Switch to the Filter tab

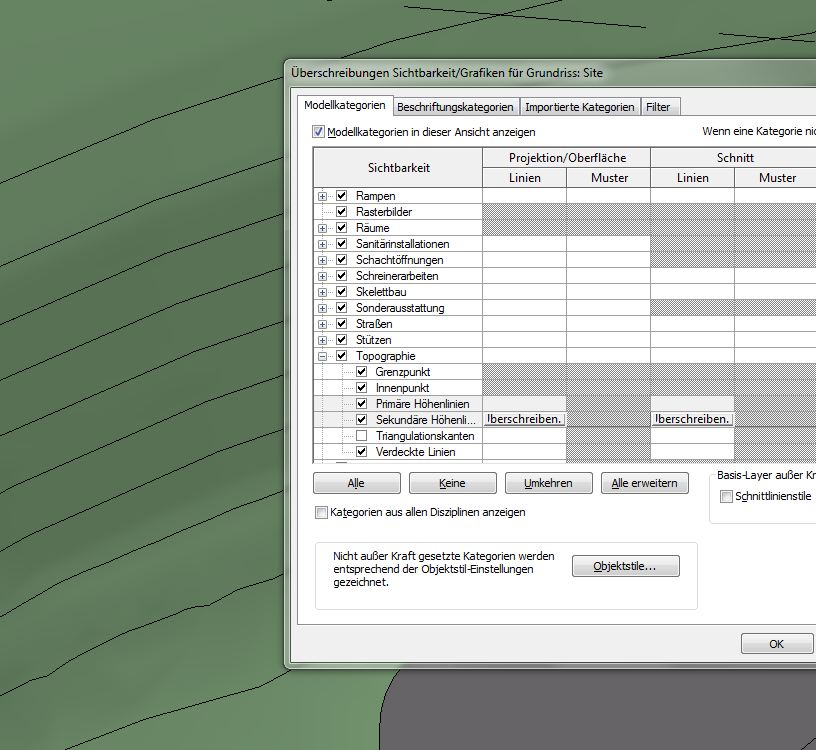tap(658, 107)
